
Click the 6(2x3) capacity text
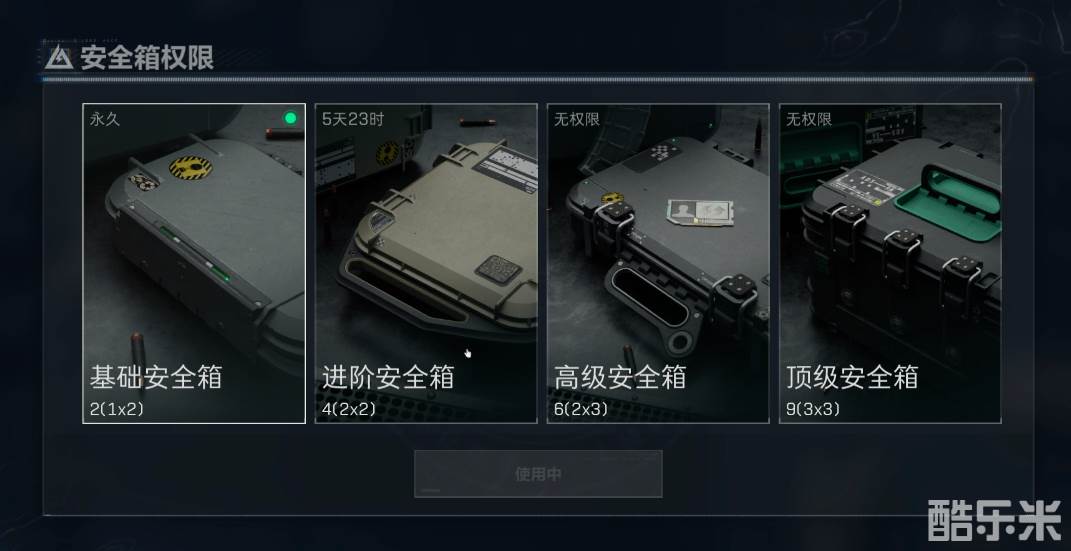point(581,410)
